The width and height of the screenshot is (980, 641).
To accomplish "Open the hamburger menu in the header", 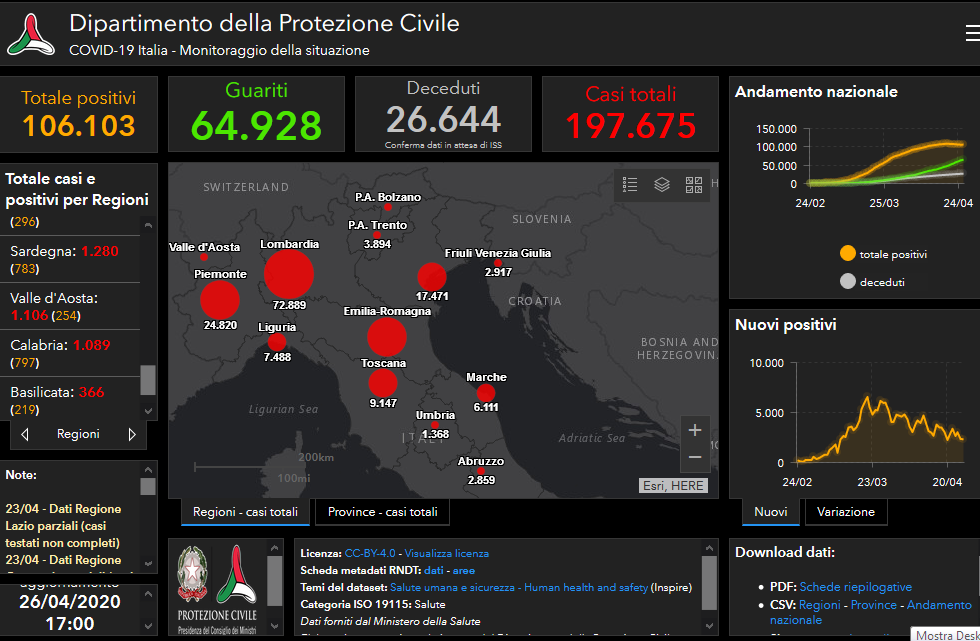I will pos(972,34).
